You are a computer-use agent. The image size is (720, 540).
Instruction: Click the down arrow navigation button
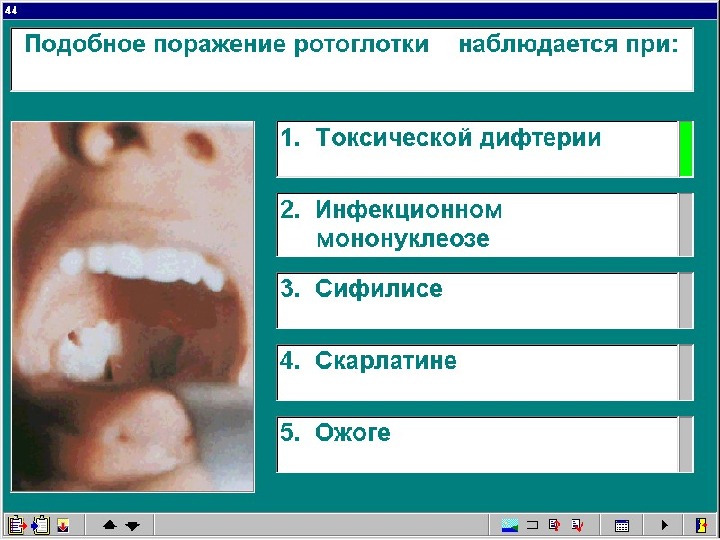133,526
